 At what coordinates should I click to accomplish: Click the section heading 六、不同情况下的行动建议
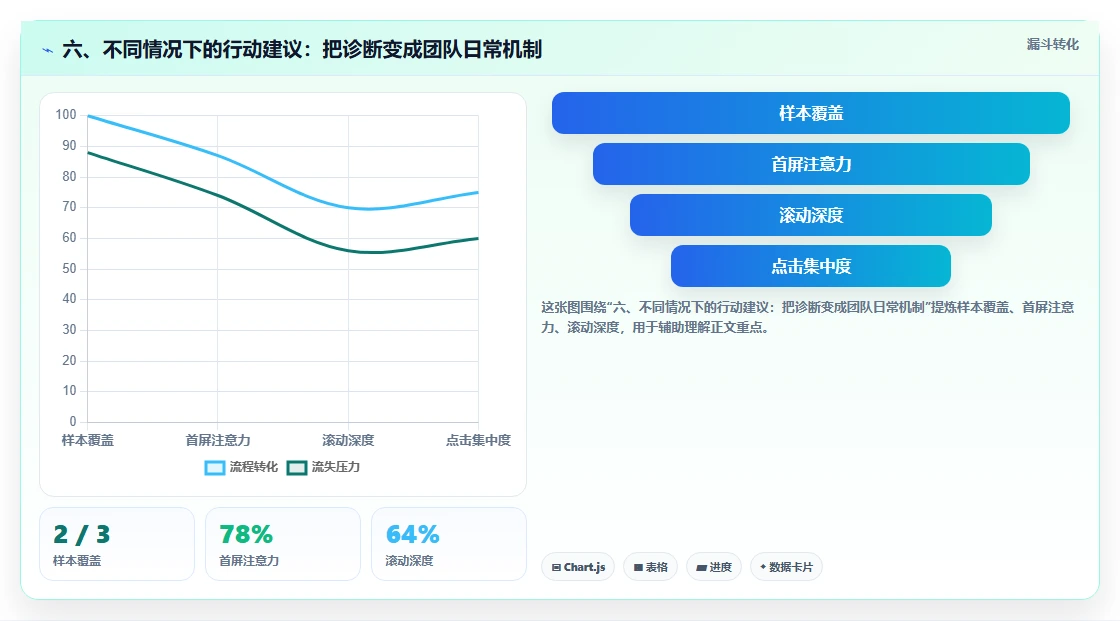[302, 49]
